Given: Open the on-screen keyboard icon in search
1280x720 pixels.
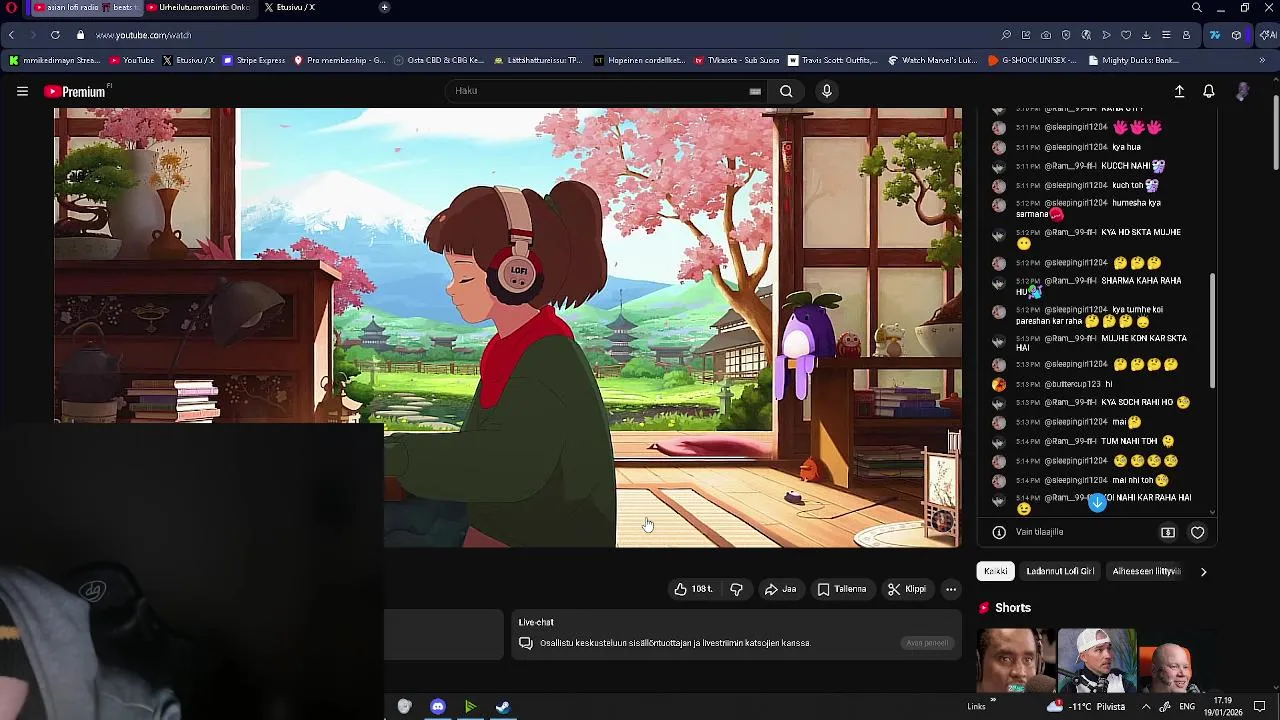Looking at the screenshot, I should (x=755, y=91).
